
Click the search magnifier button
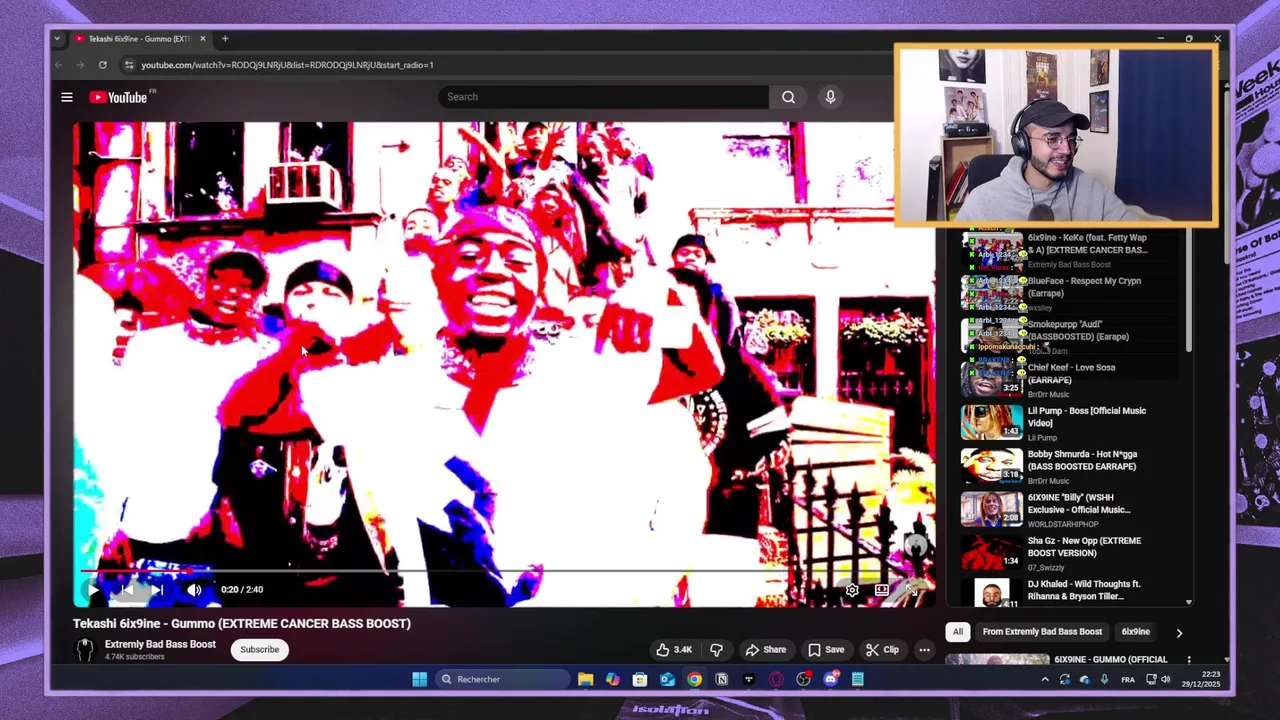point(789,97)
